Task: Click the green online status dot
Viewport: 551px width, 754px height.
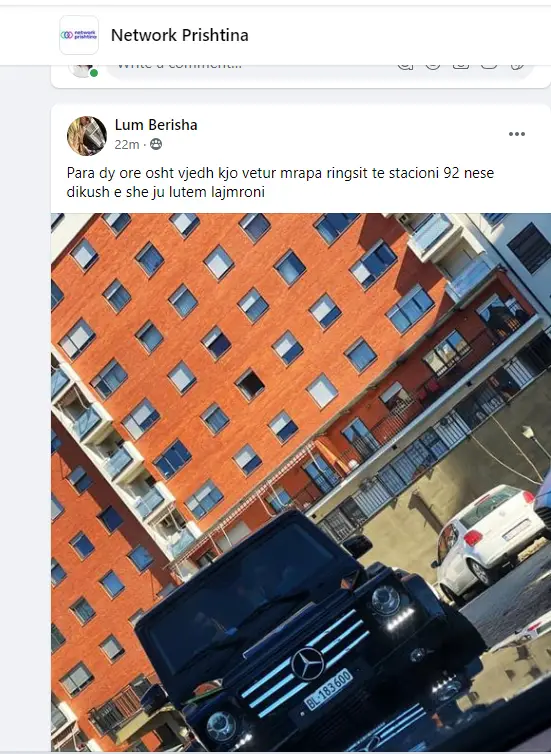Action: 94,73
